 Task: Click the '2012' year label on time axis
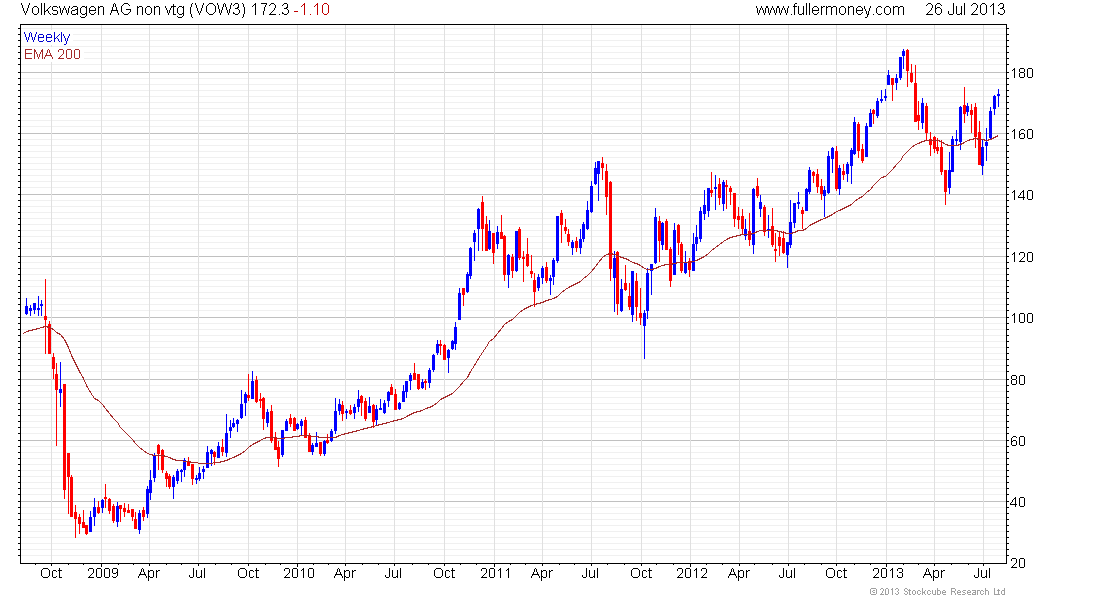click(692, 573)
